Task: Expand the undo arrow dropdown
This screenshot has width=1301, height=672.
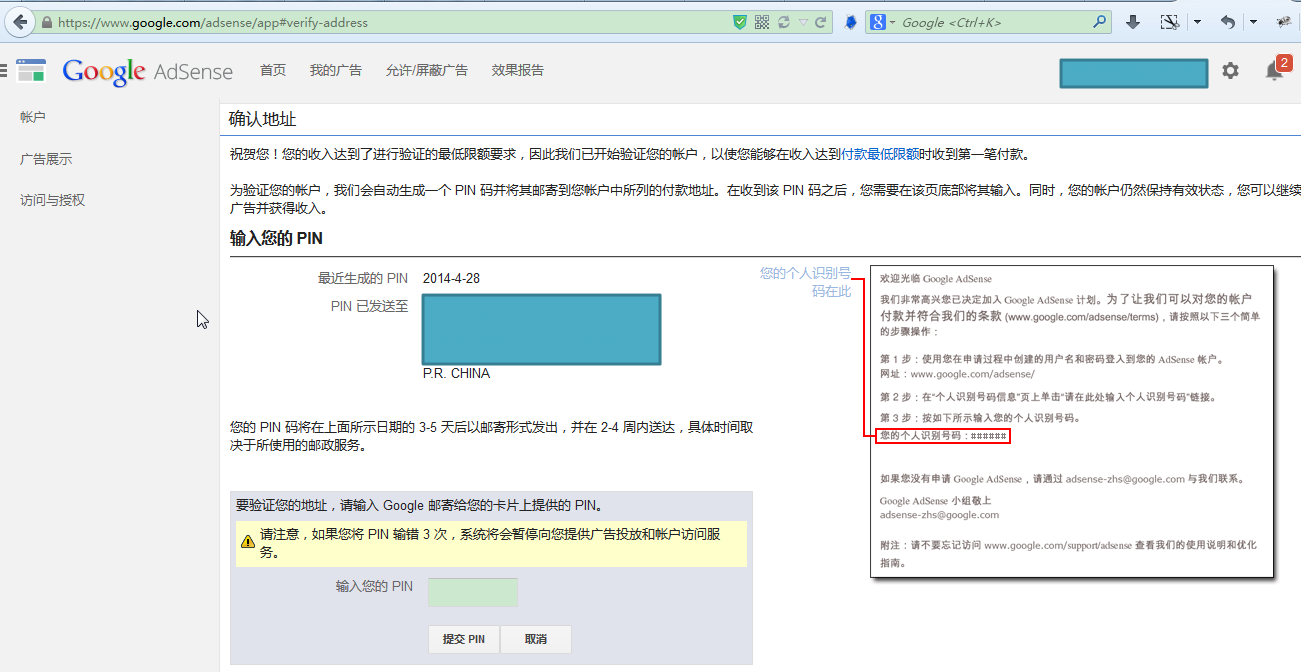Action: click(x=1253, y=22)
